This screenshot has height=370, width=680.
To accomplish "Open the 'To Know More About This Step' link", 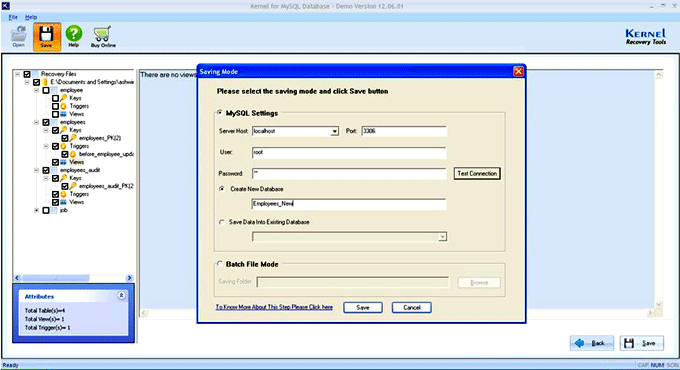I will (274, 307).
